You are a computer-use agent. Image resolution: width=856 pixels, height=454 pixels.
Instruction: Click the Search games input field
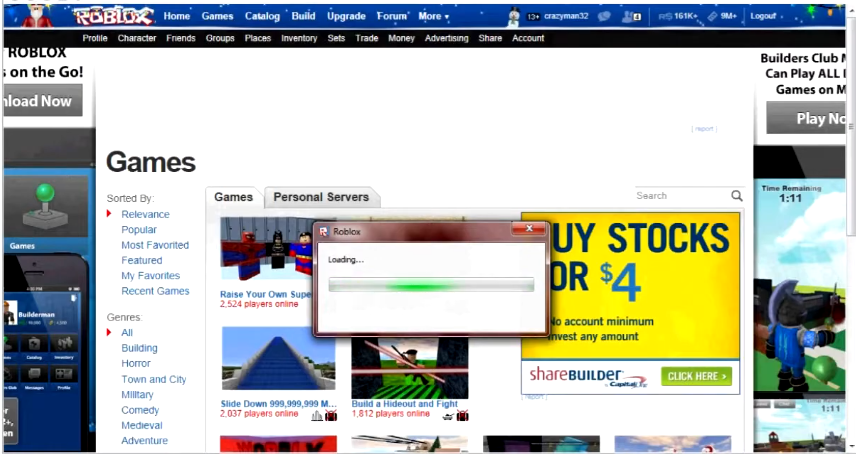coord(680,196)
